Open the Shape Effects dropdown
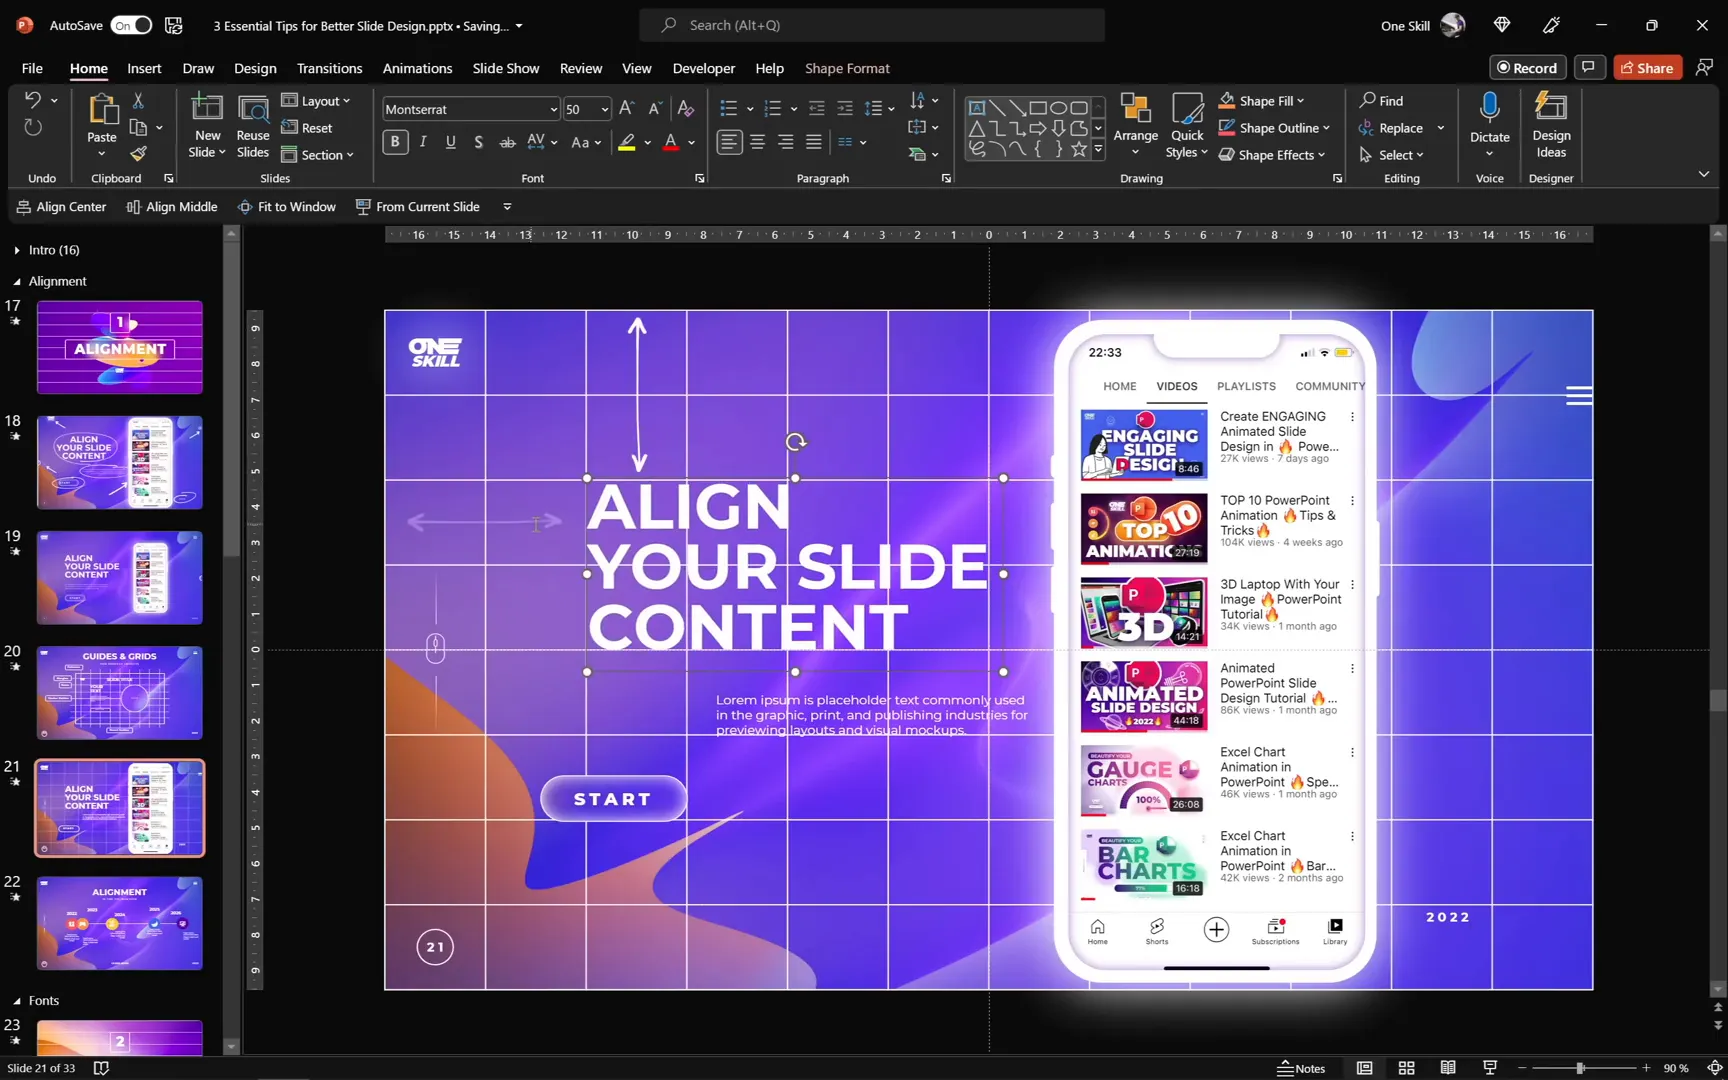Image resolution: width=1728 pixels, height=1080 pixels. click(1272, 154)
